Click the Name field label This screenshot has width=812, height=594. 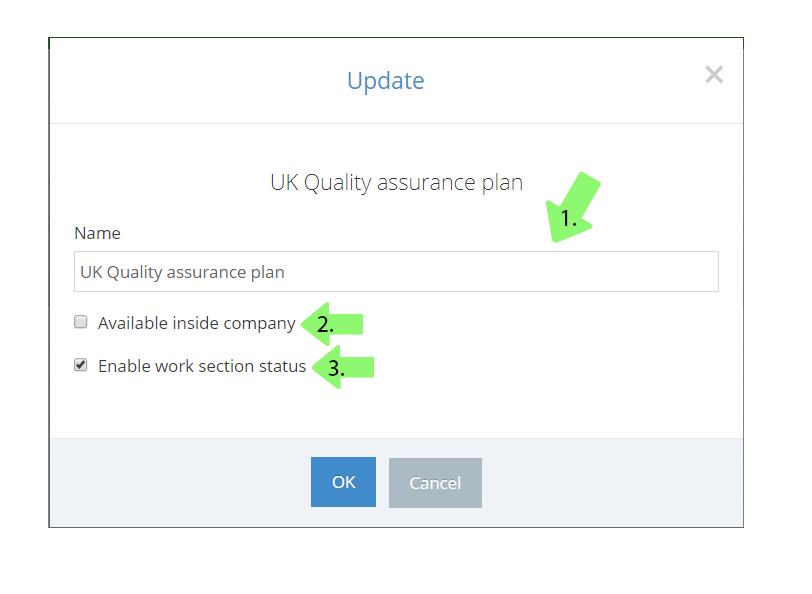[x=97, y=233]
